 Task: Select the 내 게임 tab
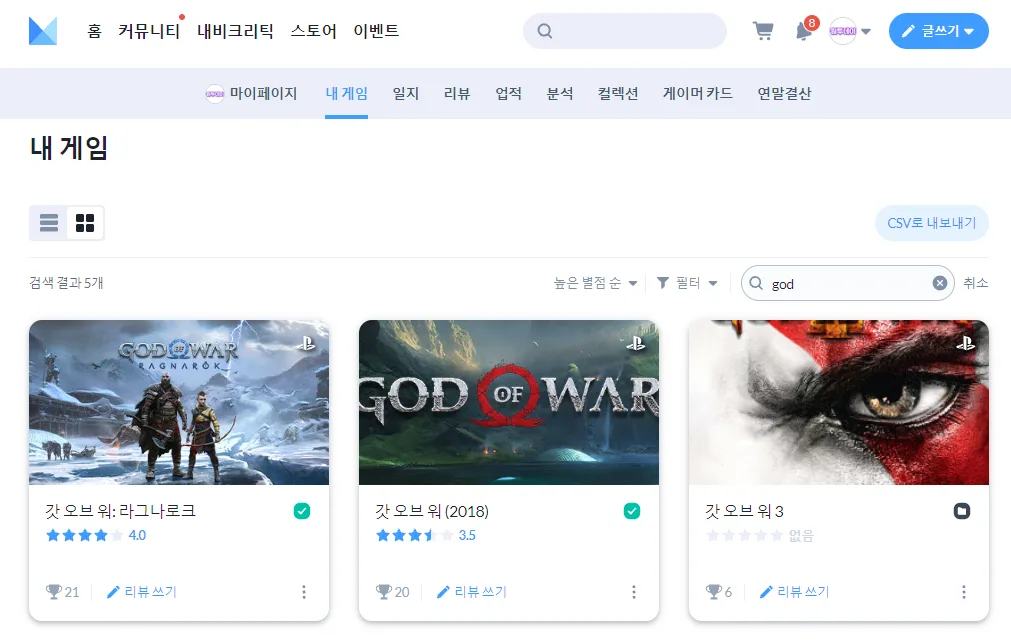(x=346, y=94)
